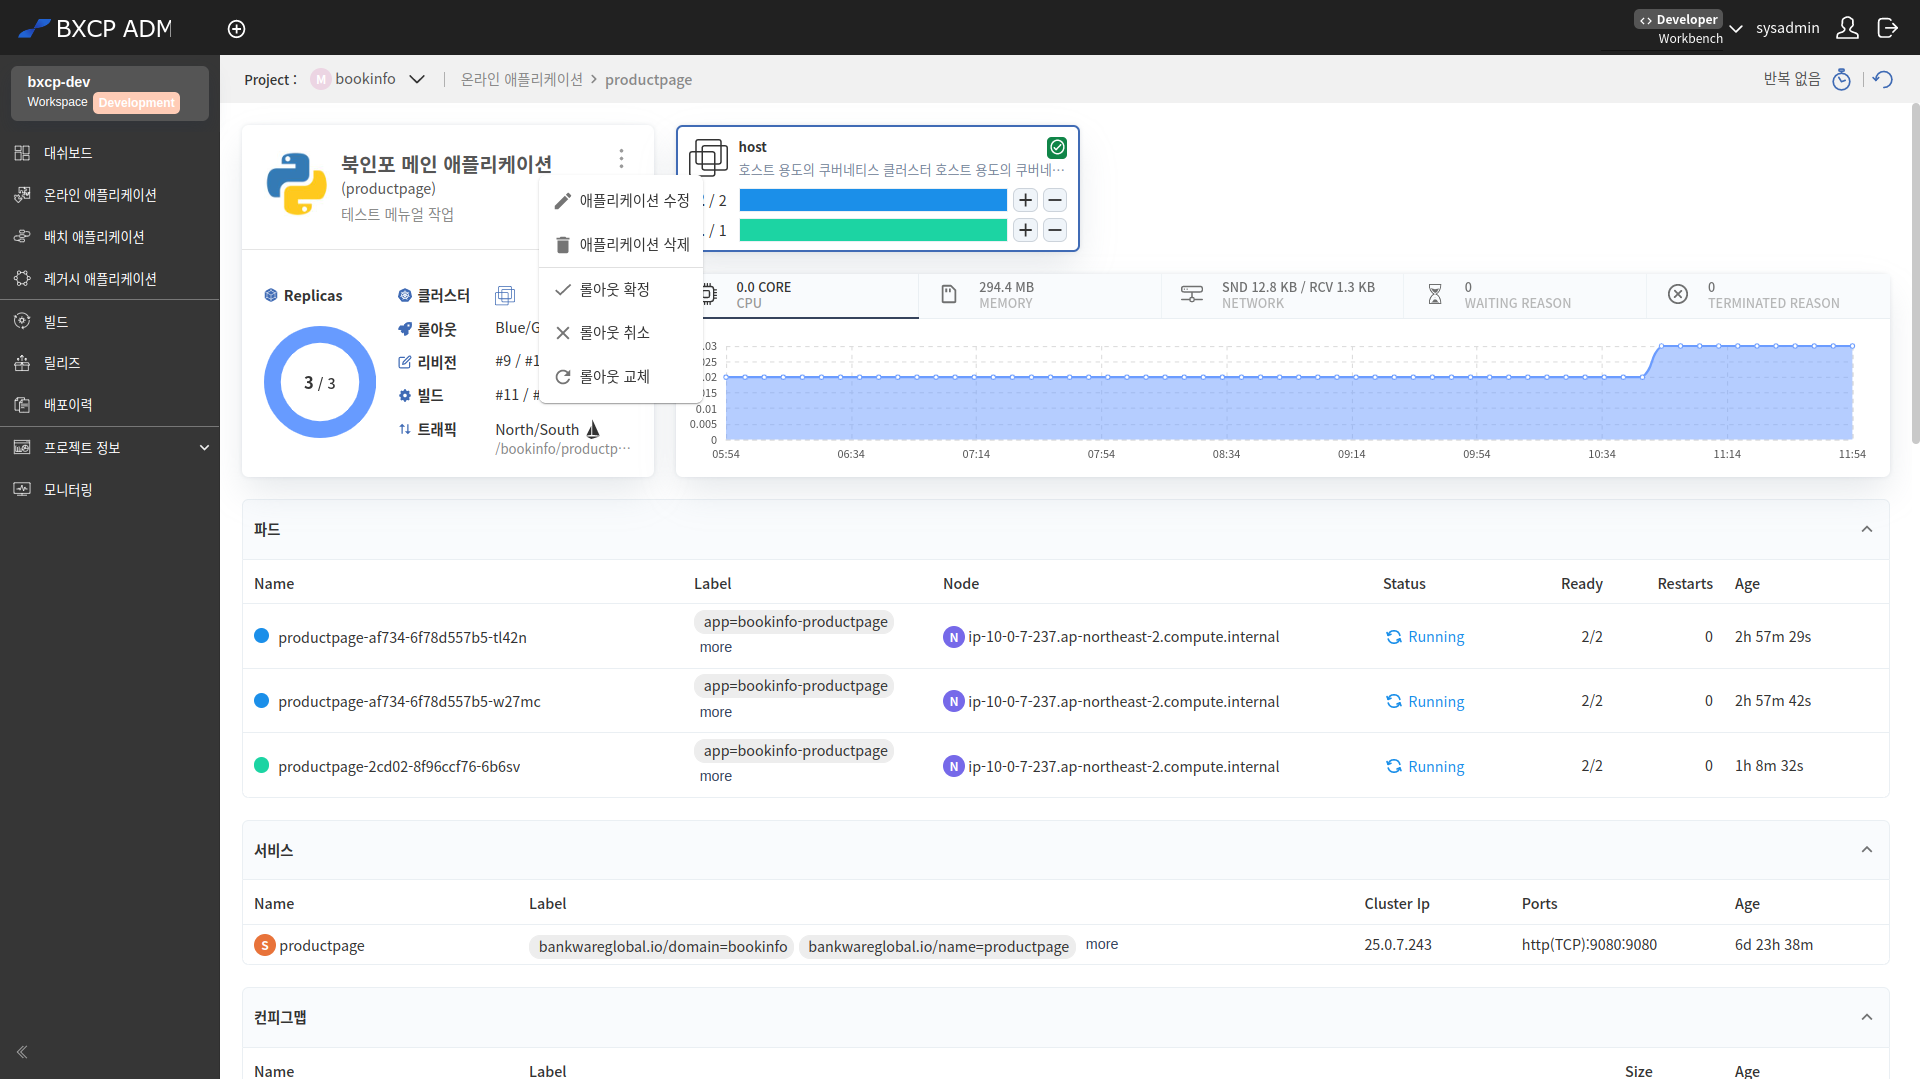Open the user profile icon
Screen dimensions: 1920x1079
tap(1847, 28)
